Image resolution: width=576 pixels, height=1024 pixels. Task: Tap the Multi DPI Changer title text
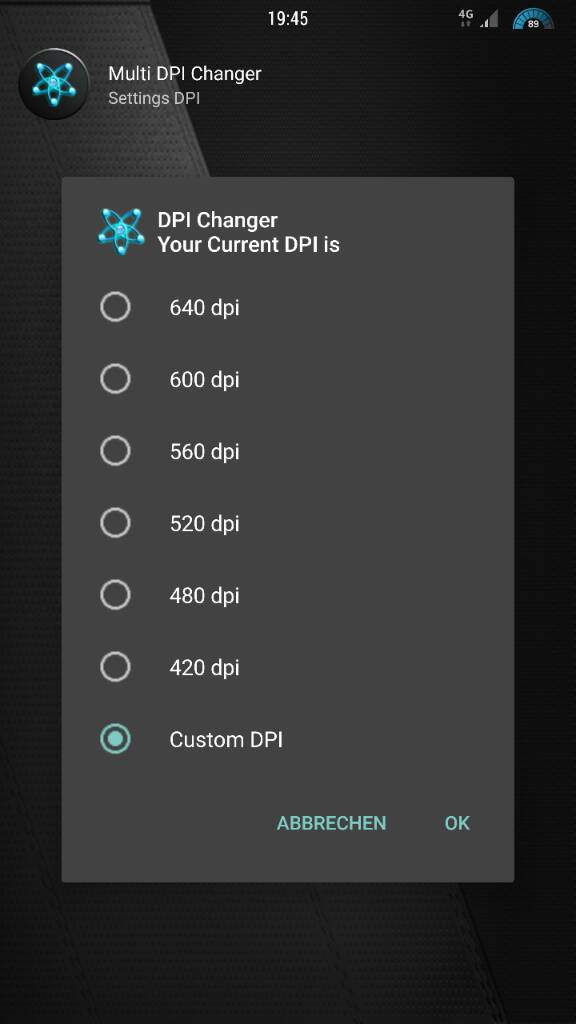(185, 73)
